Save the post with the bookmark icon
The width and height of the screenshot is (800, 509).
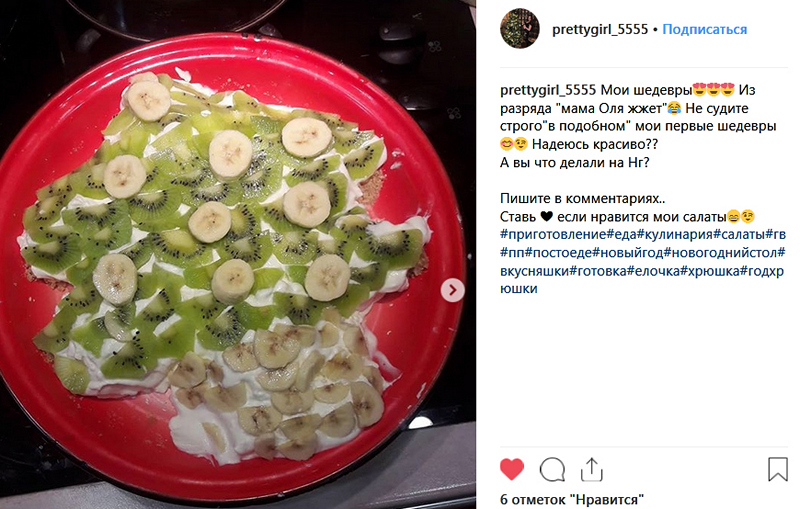[778, 469]
